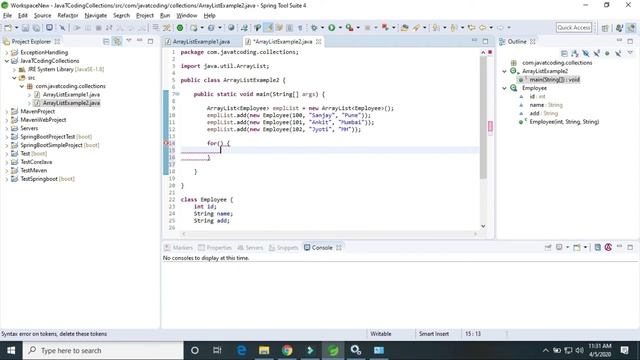
Task: Expand the SpringBootProjectTest project
Action: 6,137
